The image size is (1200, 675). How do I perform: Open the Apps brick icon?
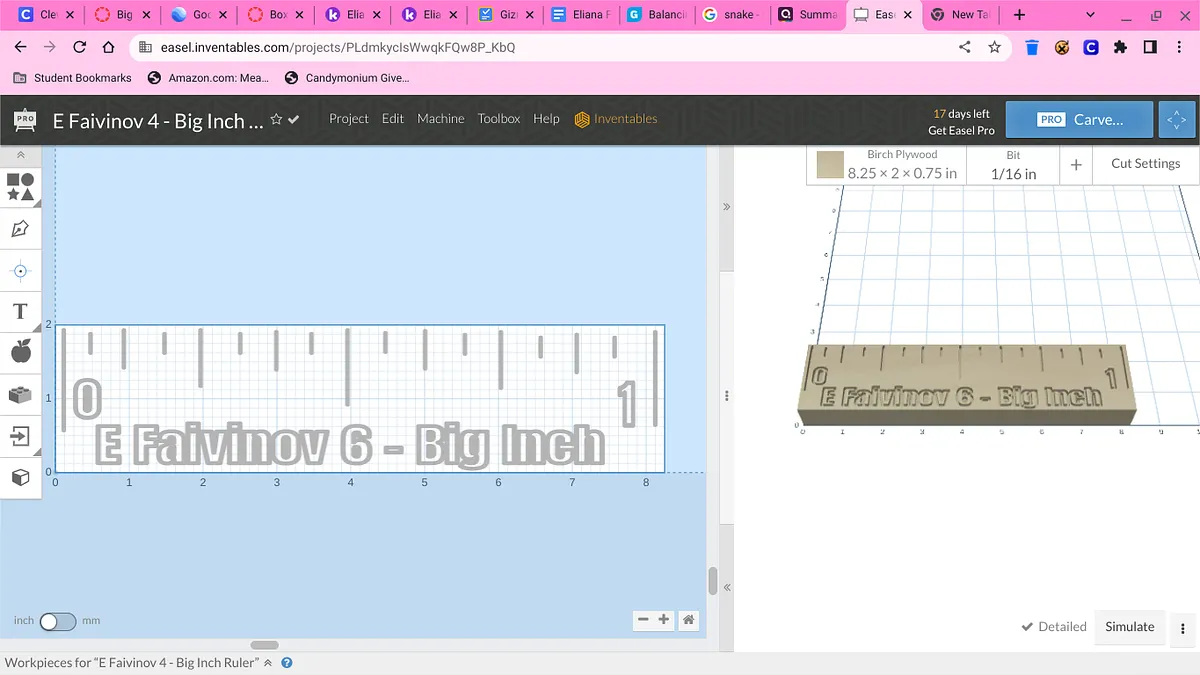click(x=20, y=394)
